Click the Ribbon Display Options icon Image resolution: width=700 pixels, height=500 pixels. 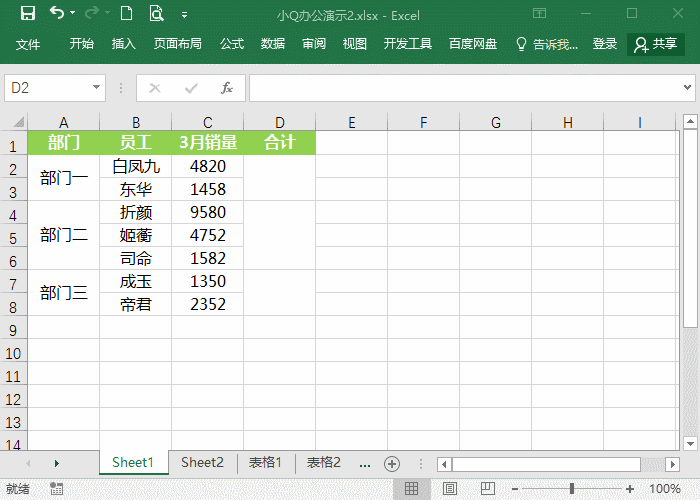(539, 13)
